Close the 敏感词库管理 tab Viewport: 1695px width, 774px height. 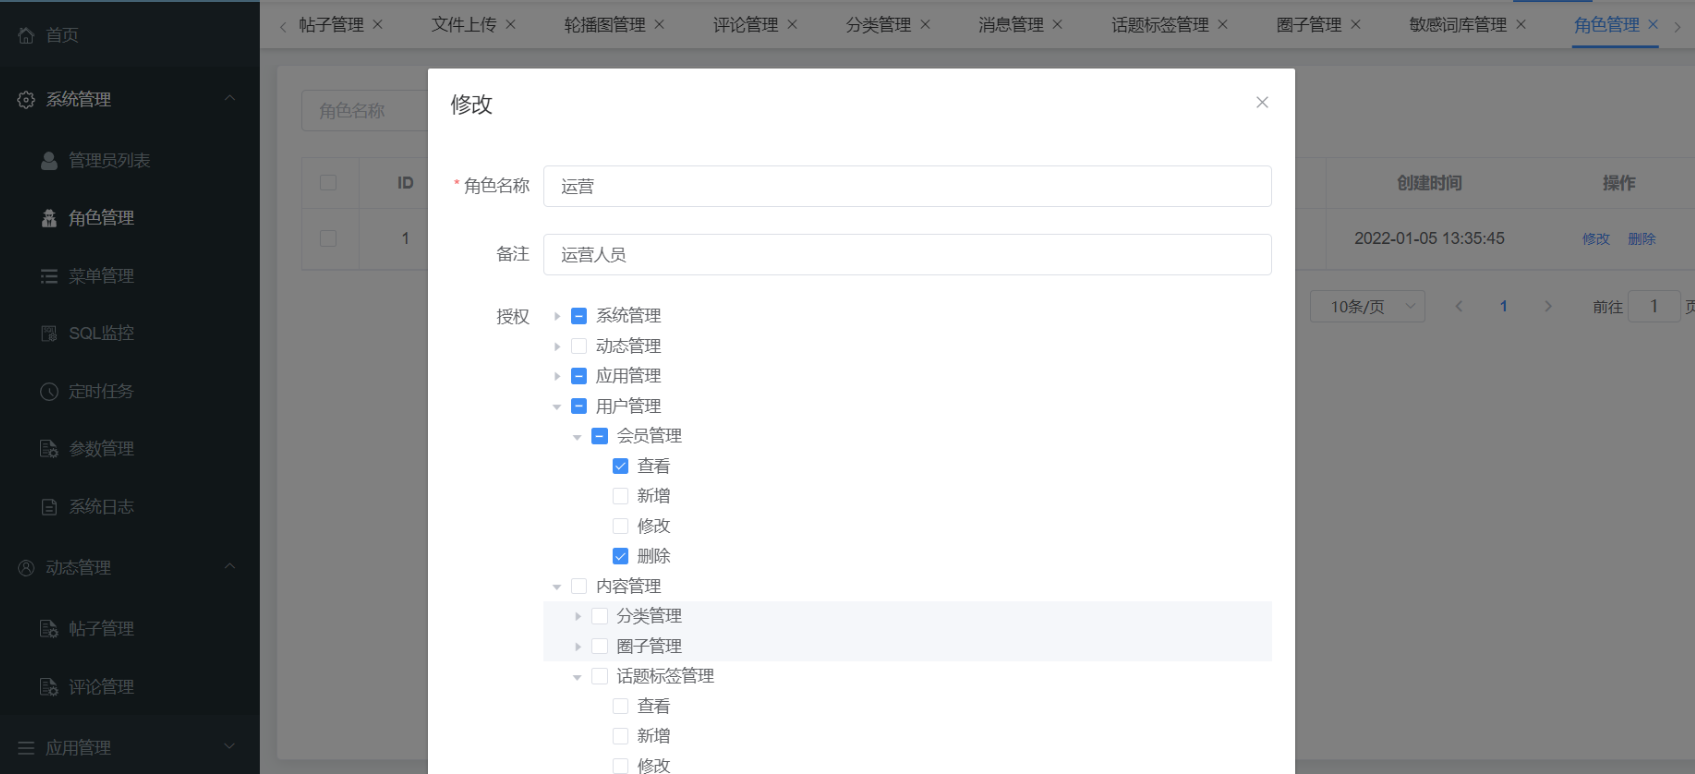point(1520,24)
